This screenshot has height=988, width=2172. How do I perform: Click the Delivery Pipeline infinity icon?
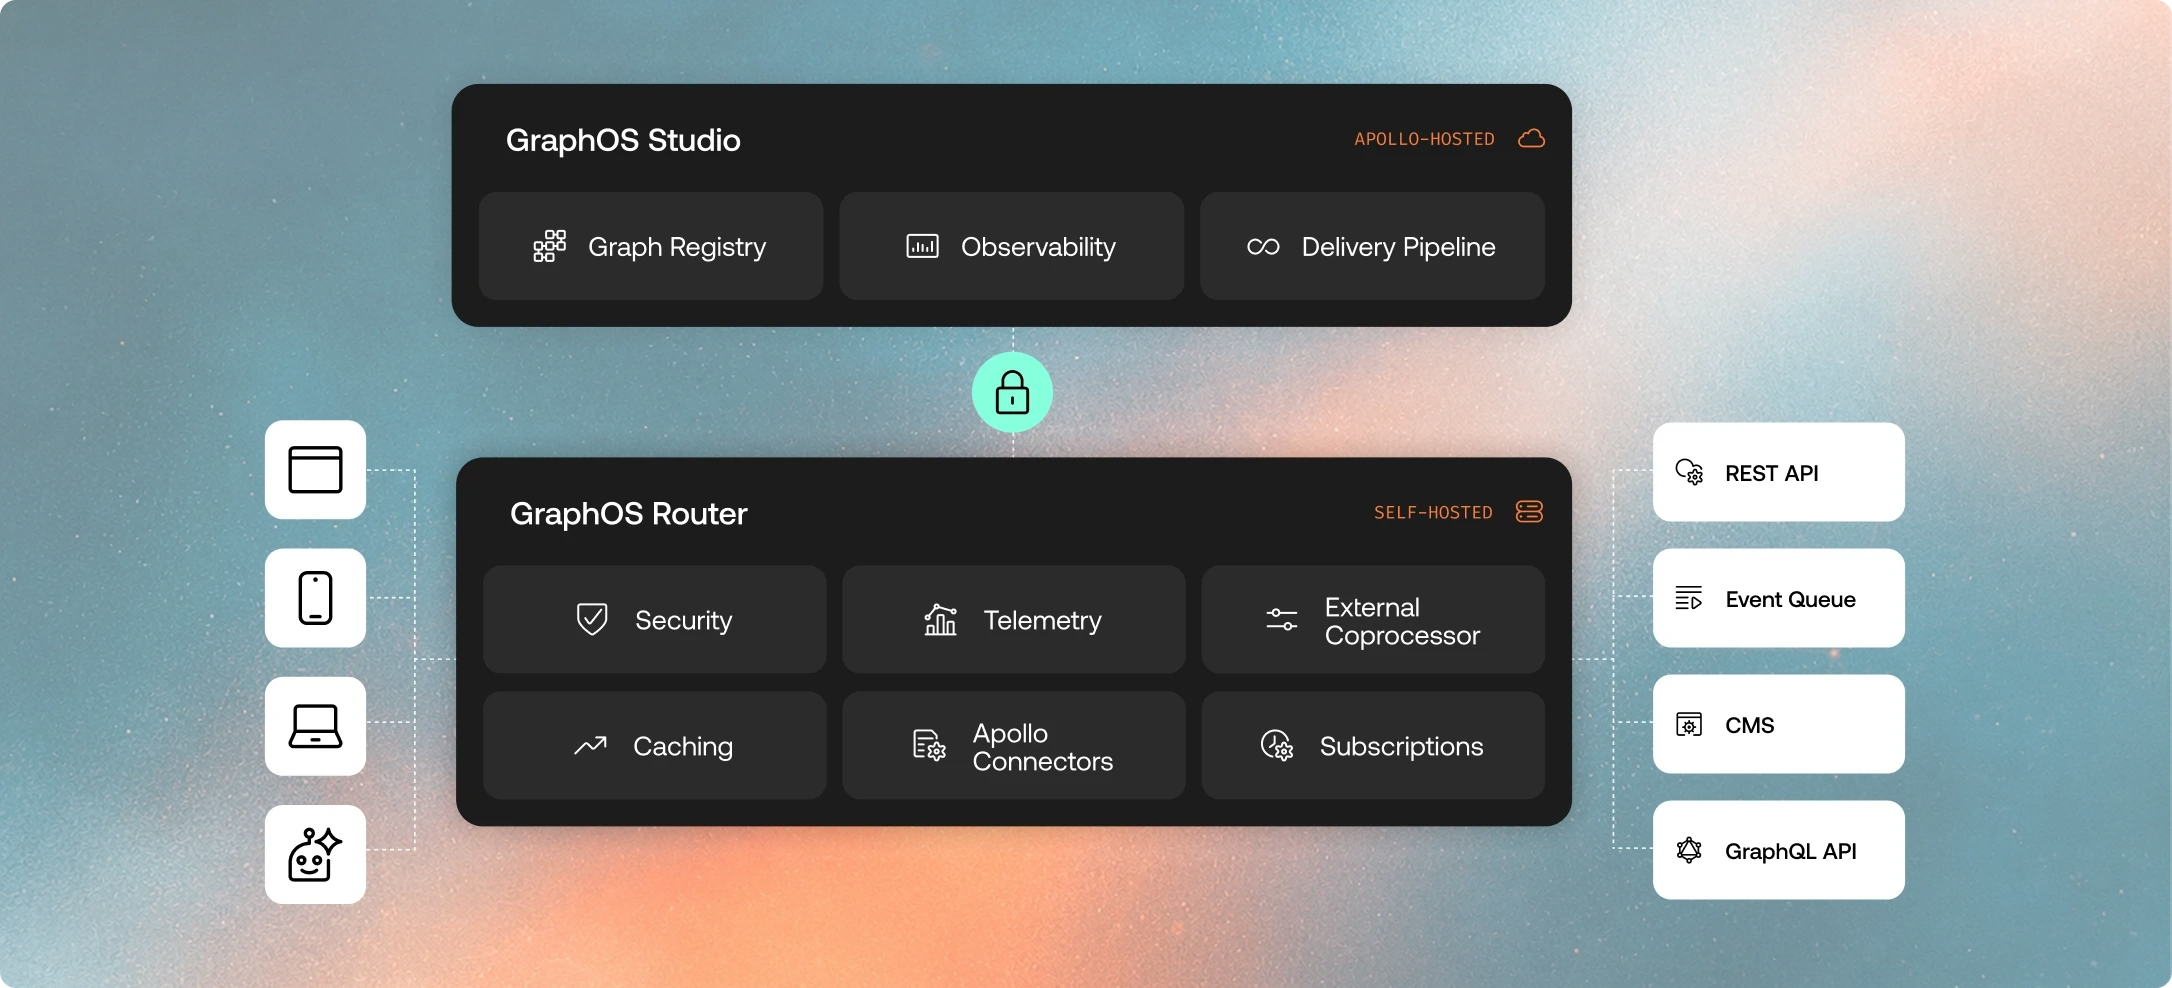(x=1263, y=247)
